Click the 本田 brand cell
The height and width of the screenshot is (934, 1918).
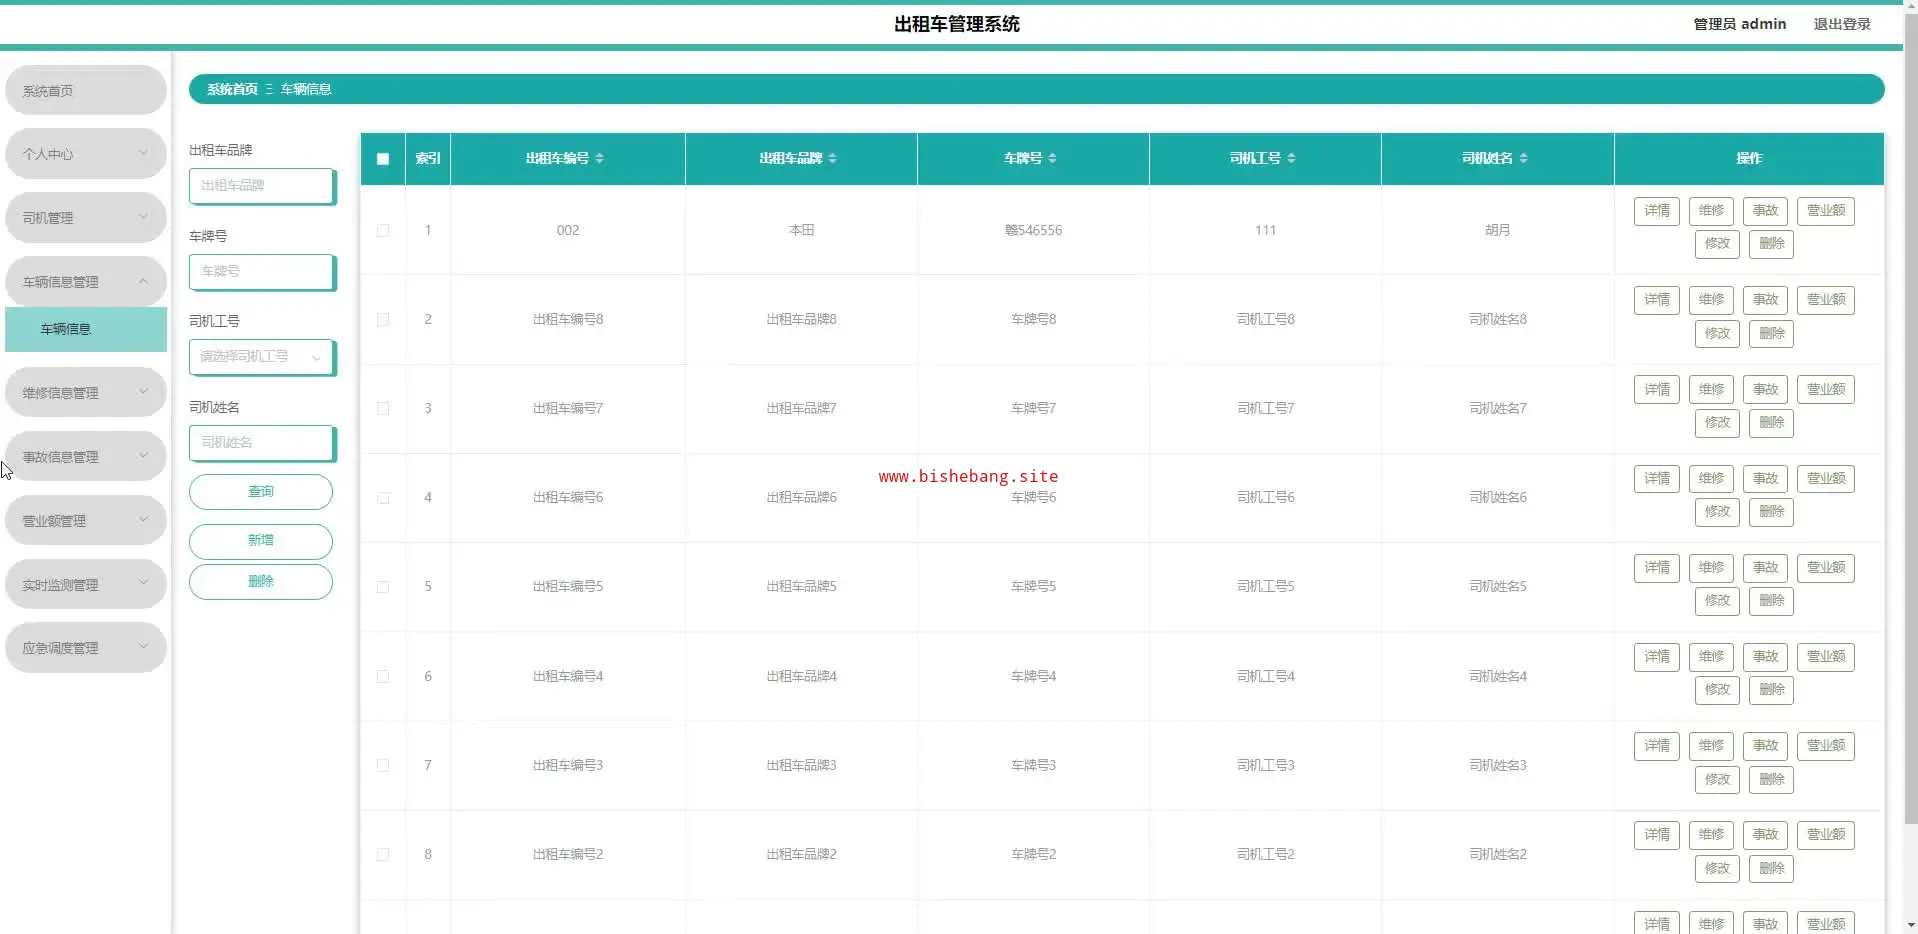point(801,230)
